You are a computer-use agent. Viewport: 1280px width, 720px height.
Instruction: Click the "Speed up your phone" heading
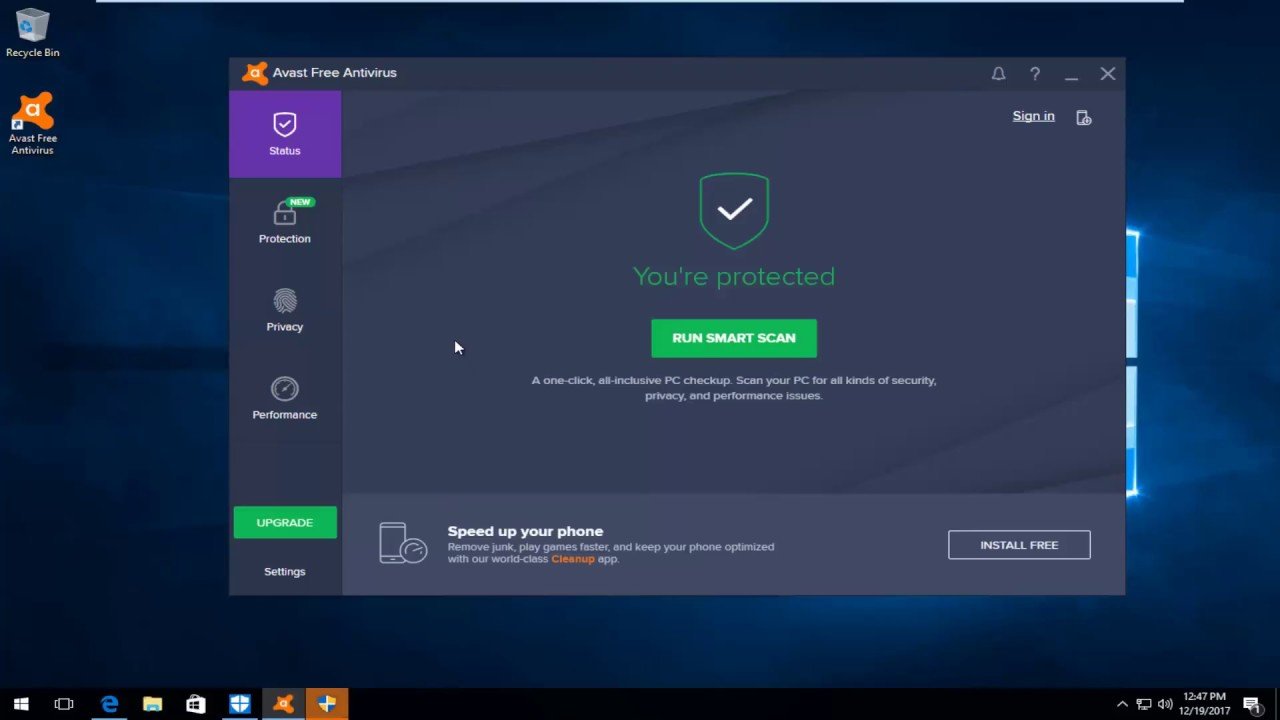pos(525,531)
